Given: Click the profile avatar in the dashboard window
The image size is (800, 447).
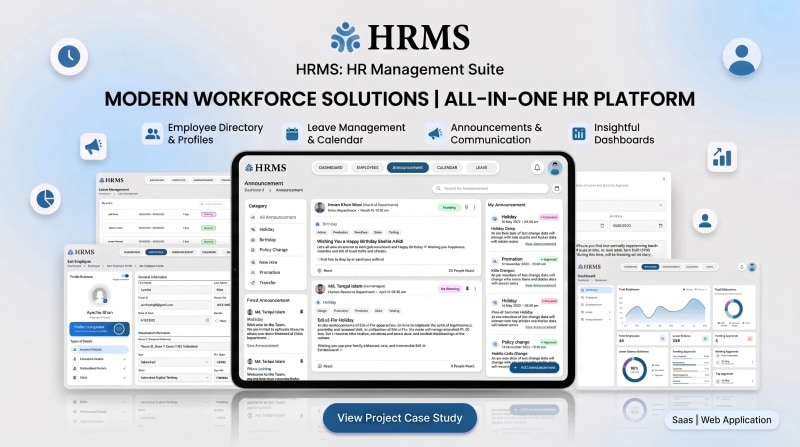Looking at the screenshot, I should [752, 267].
